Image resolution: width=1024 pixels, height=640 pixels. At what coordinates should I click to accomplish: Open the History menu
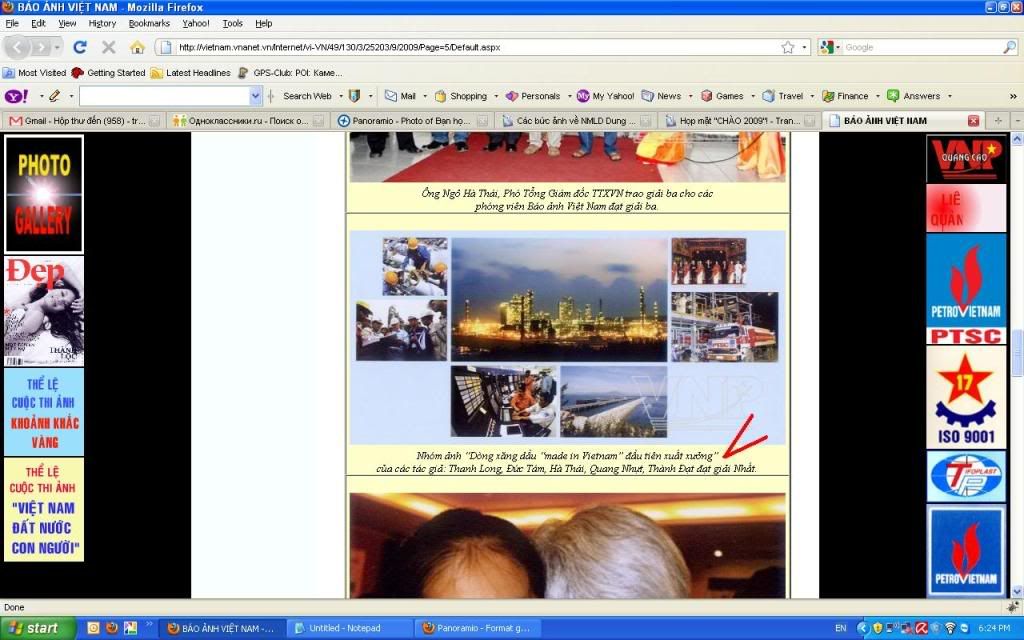[x=102, y=23]
